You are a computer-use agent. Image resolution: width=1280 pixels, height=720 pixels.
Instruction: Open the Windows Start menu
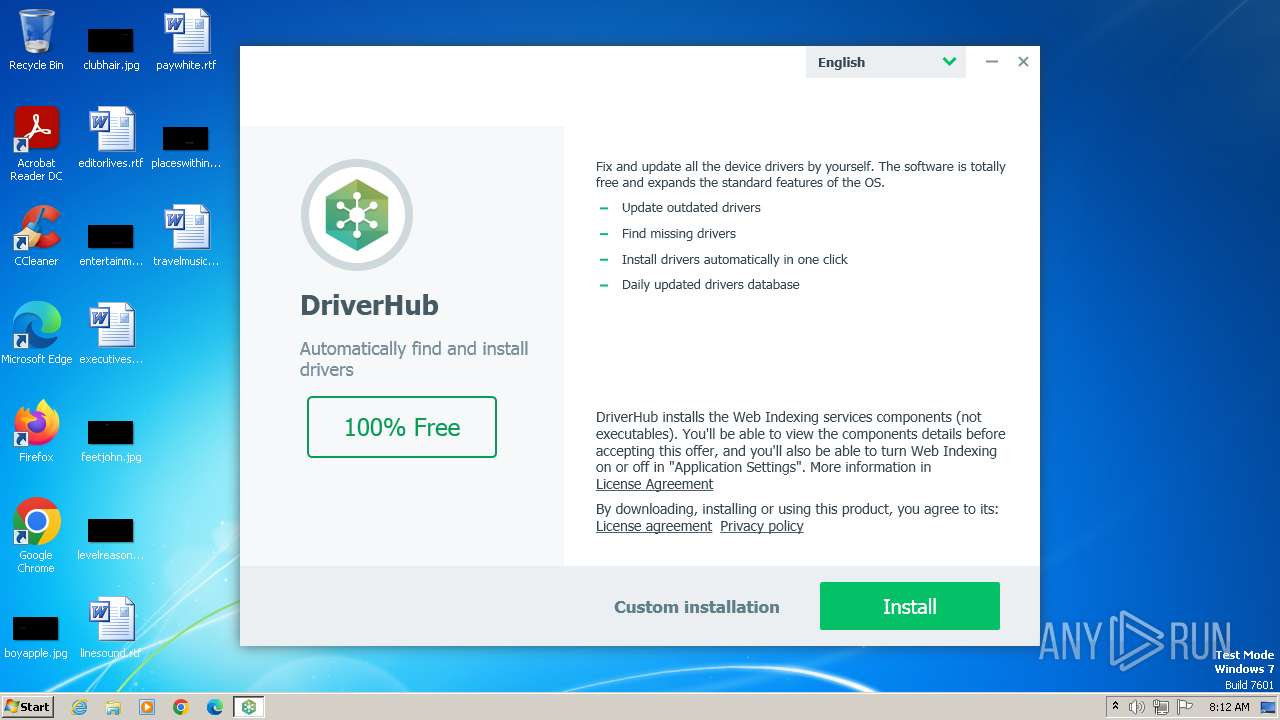[27, 706]
